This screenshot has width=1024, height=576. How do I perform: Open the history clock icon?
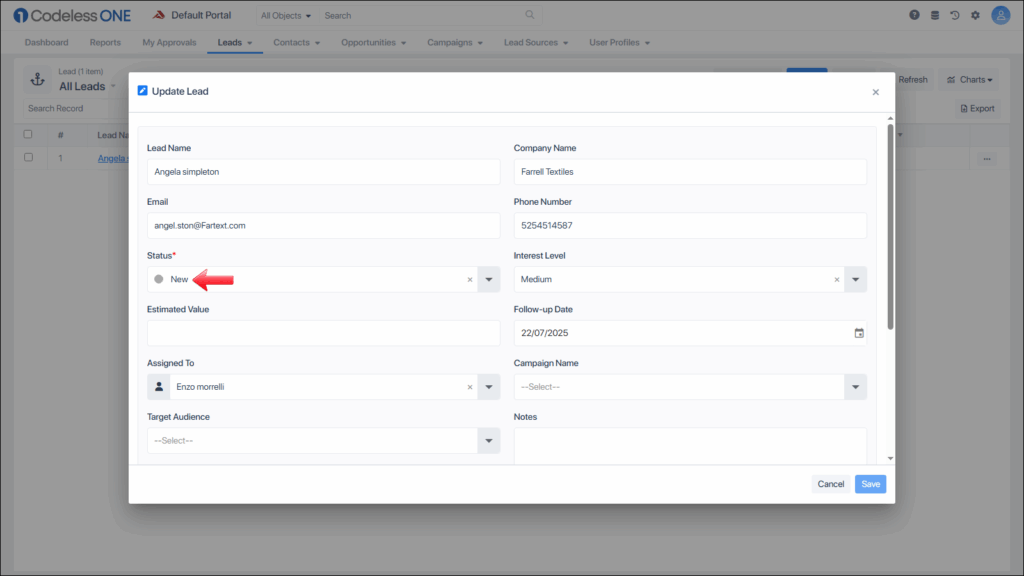point(955,15)
